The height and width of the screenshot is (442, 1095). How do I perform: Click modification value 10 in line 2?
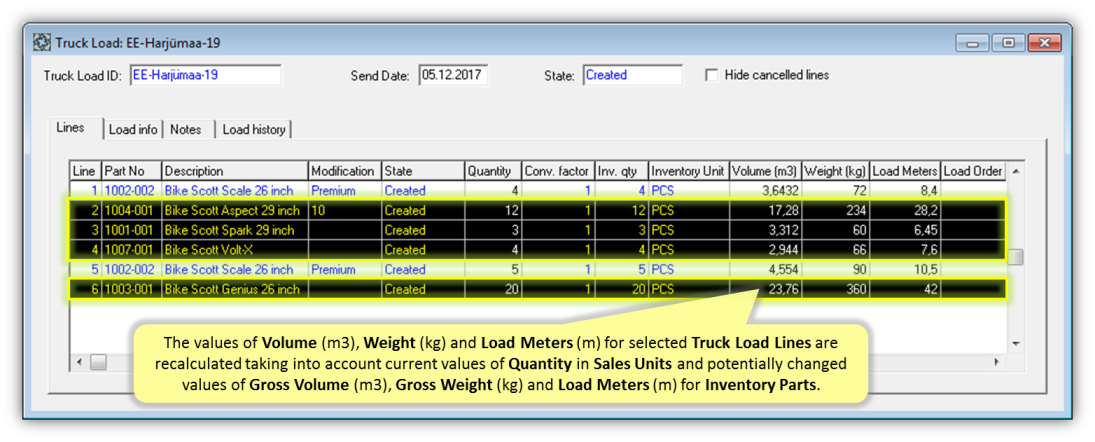click(x=318, y=210)
